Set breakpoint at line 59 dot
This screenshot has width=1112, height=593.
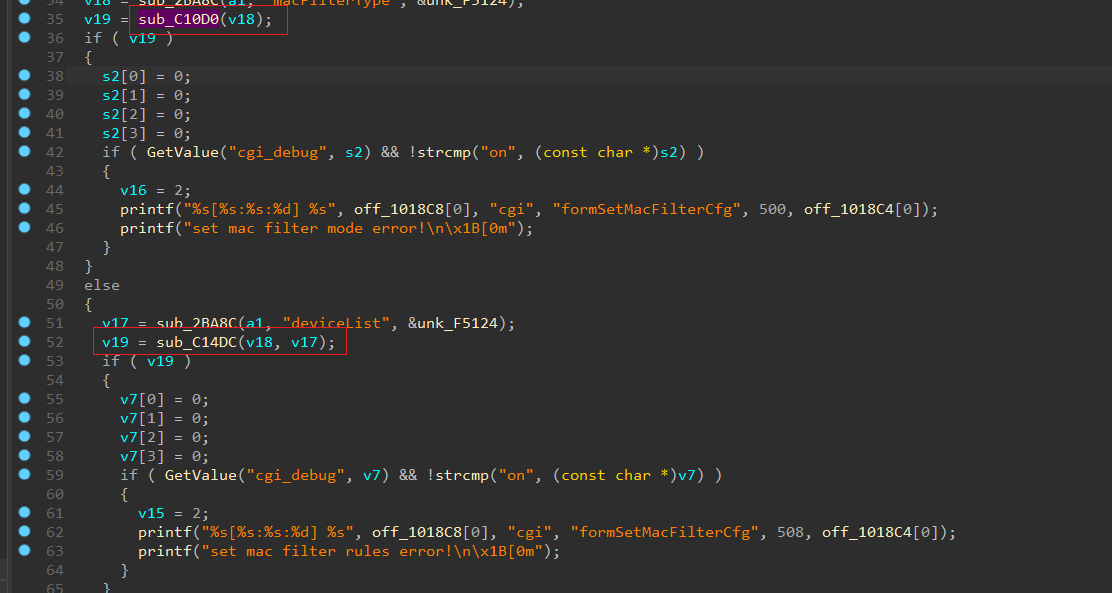pos(24,475)
